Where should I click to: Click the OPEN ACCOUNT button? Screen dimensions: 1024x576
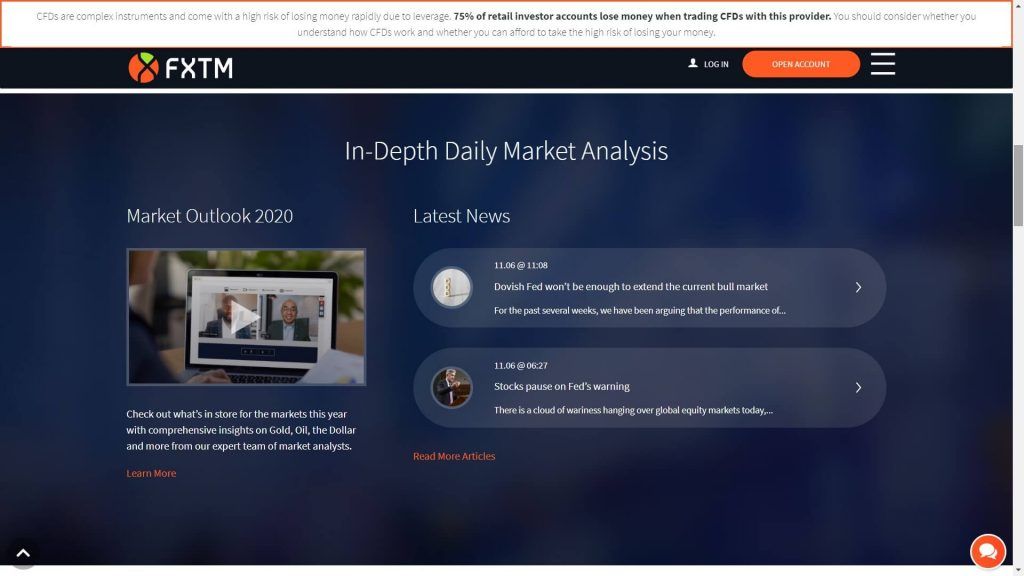801,64
